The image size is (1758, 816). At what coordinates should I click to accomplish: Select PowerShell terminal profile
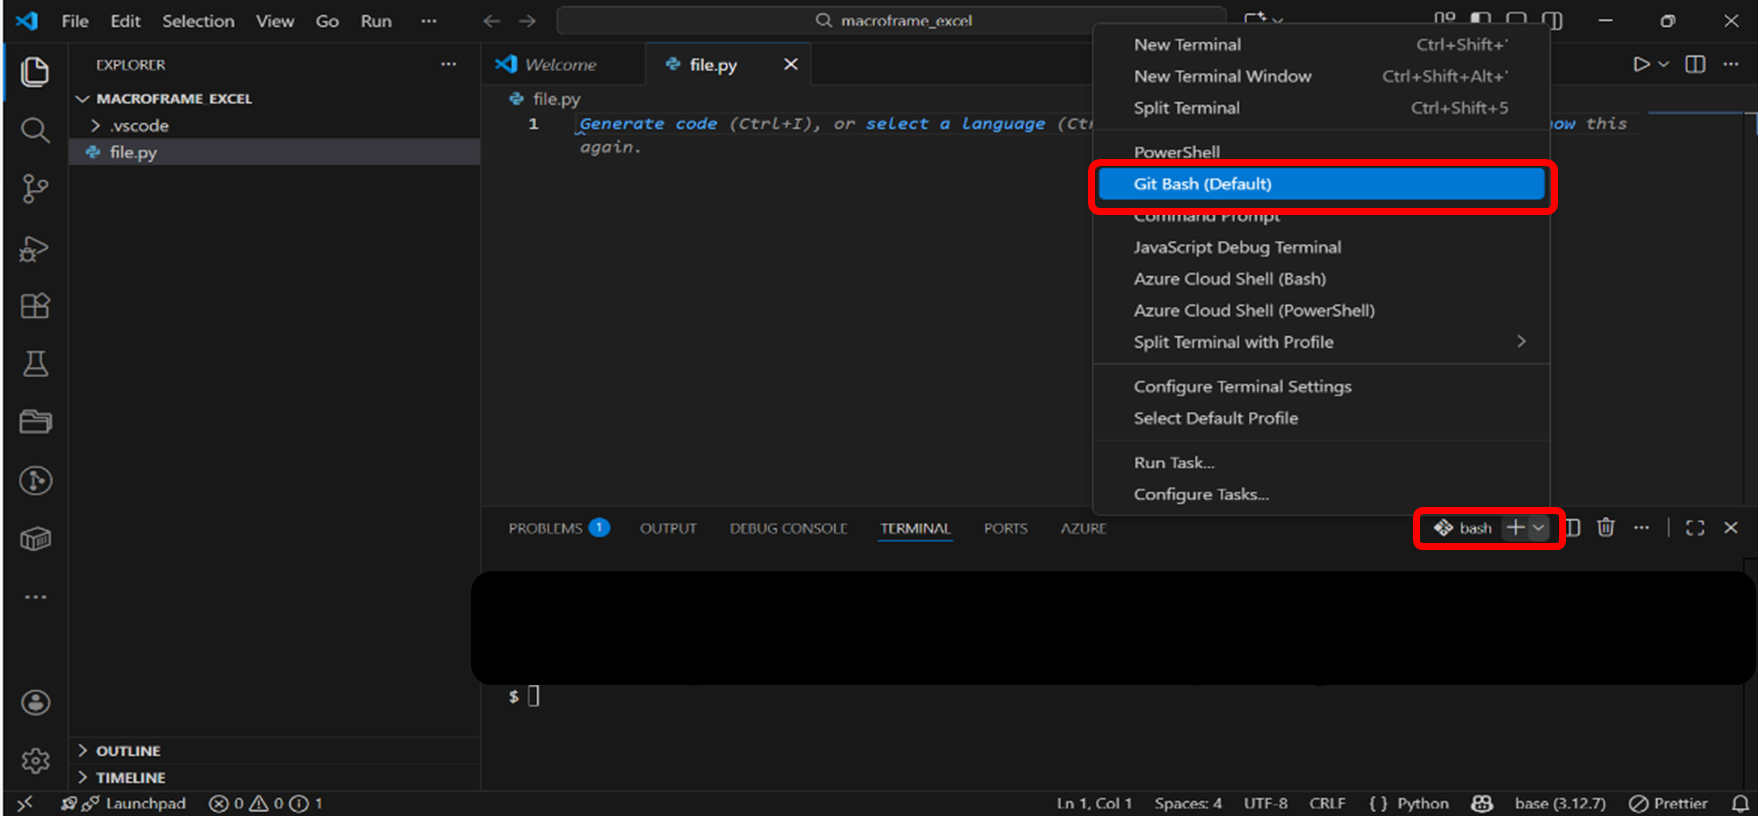[1321, 152]
